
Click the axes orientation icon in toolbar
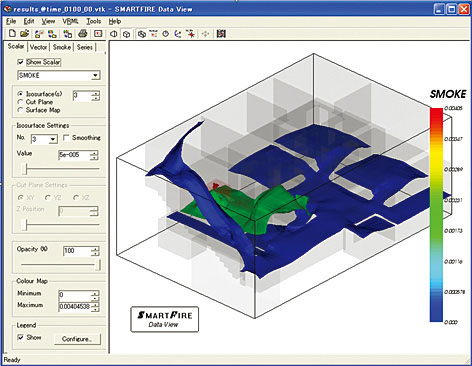coord(178,34)
